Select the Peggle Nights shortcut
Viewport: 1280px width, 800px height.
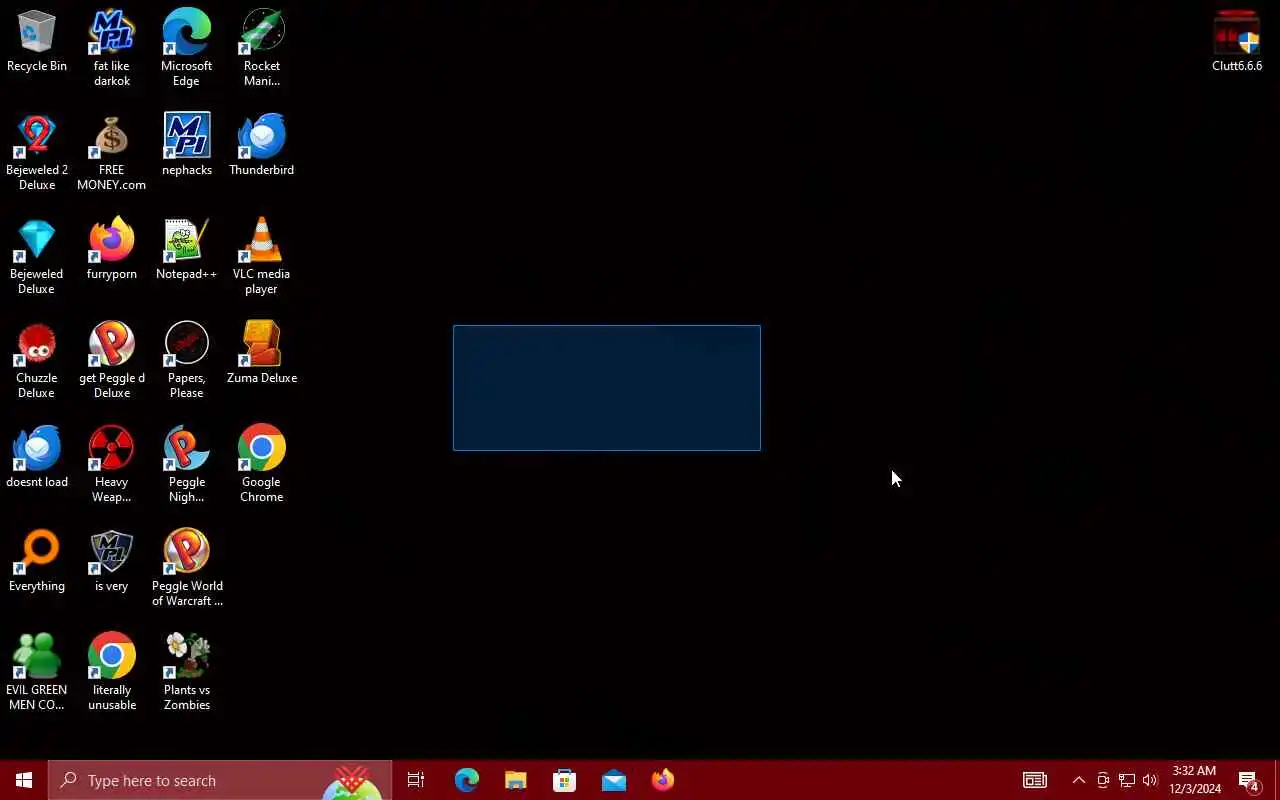pos(187,464)
